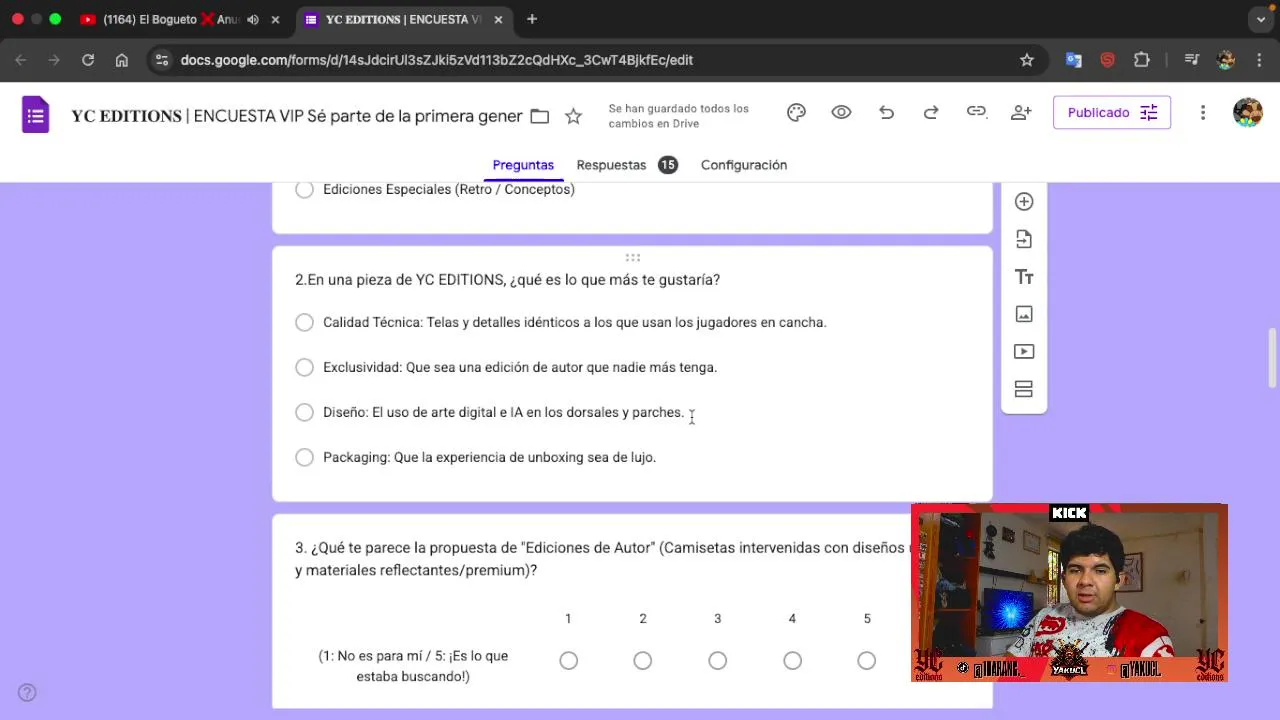Click the address bar URL
Screen dimensions: 1280x720
point(436,60)
